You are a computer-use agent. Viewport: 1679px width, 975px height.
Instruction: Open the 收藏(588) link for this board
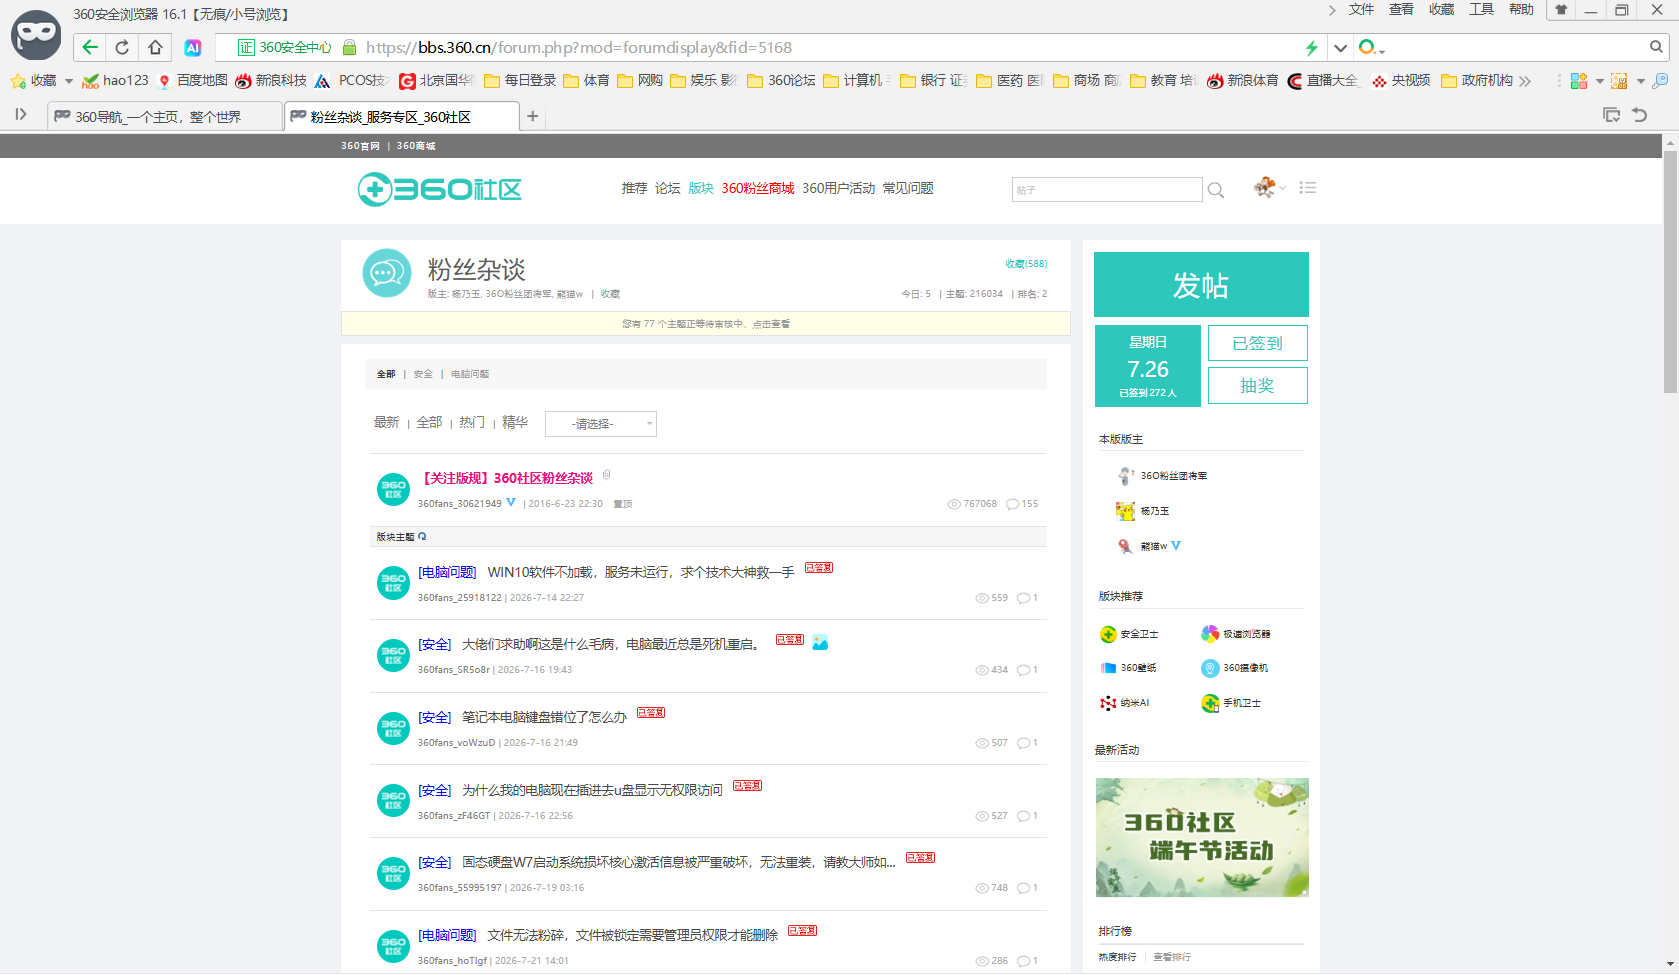1026,264
